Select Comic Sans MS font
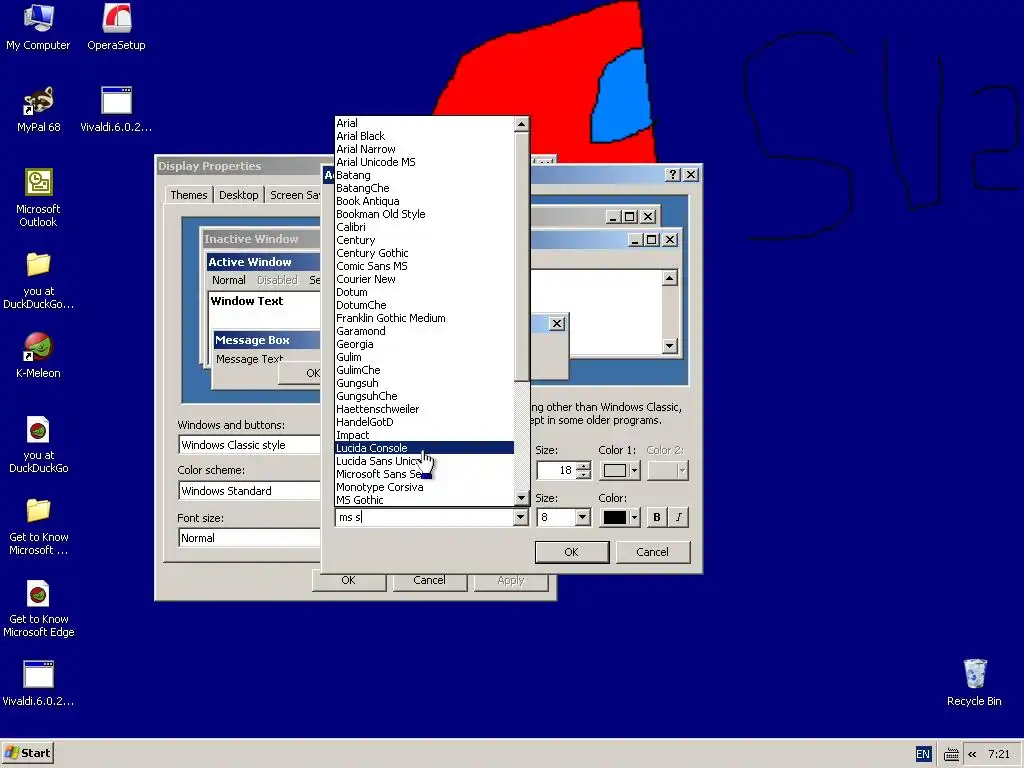1024x768 pixels. coord(424,266)
